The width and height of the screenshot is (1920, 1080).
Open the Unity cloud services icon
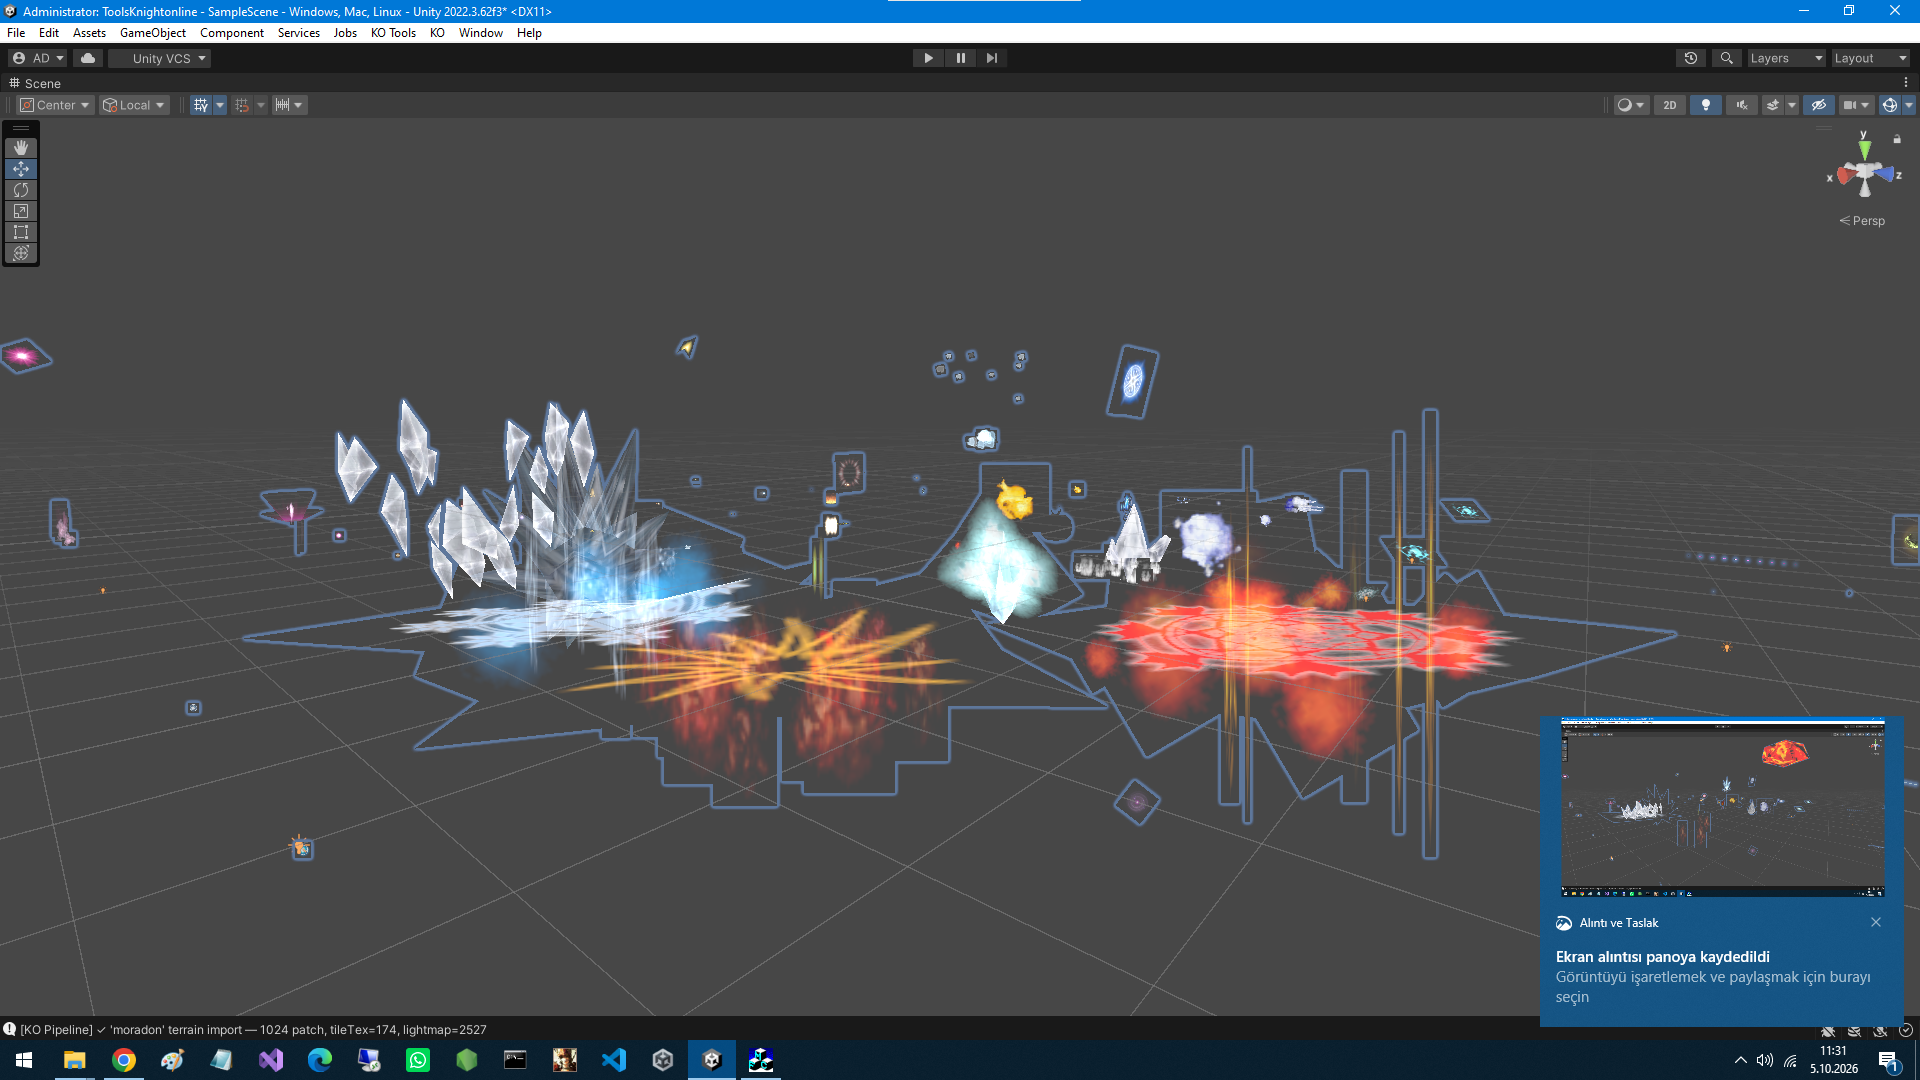(x=88, y=58)
